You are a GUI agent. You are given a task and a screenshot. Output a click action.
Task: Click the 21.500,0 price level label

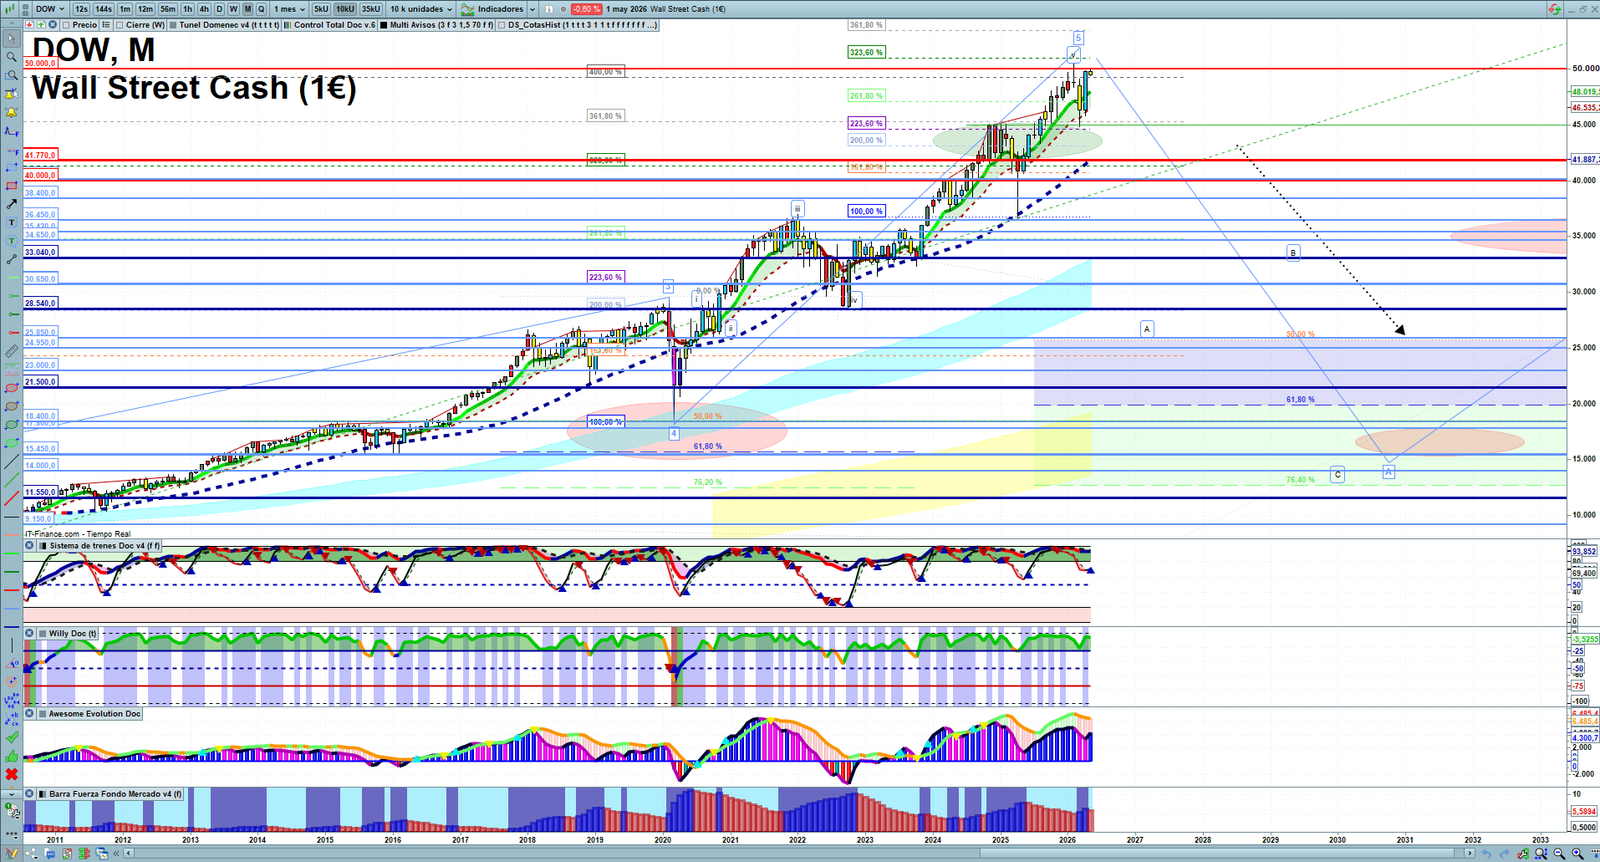(41, 382)
